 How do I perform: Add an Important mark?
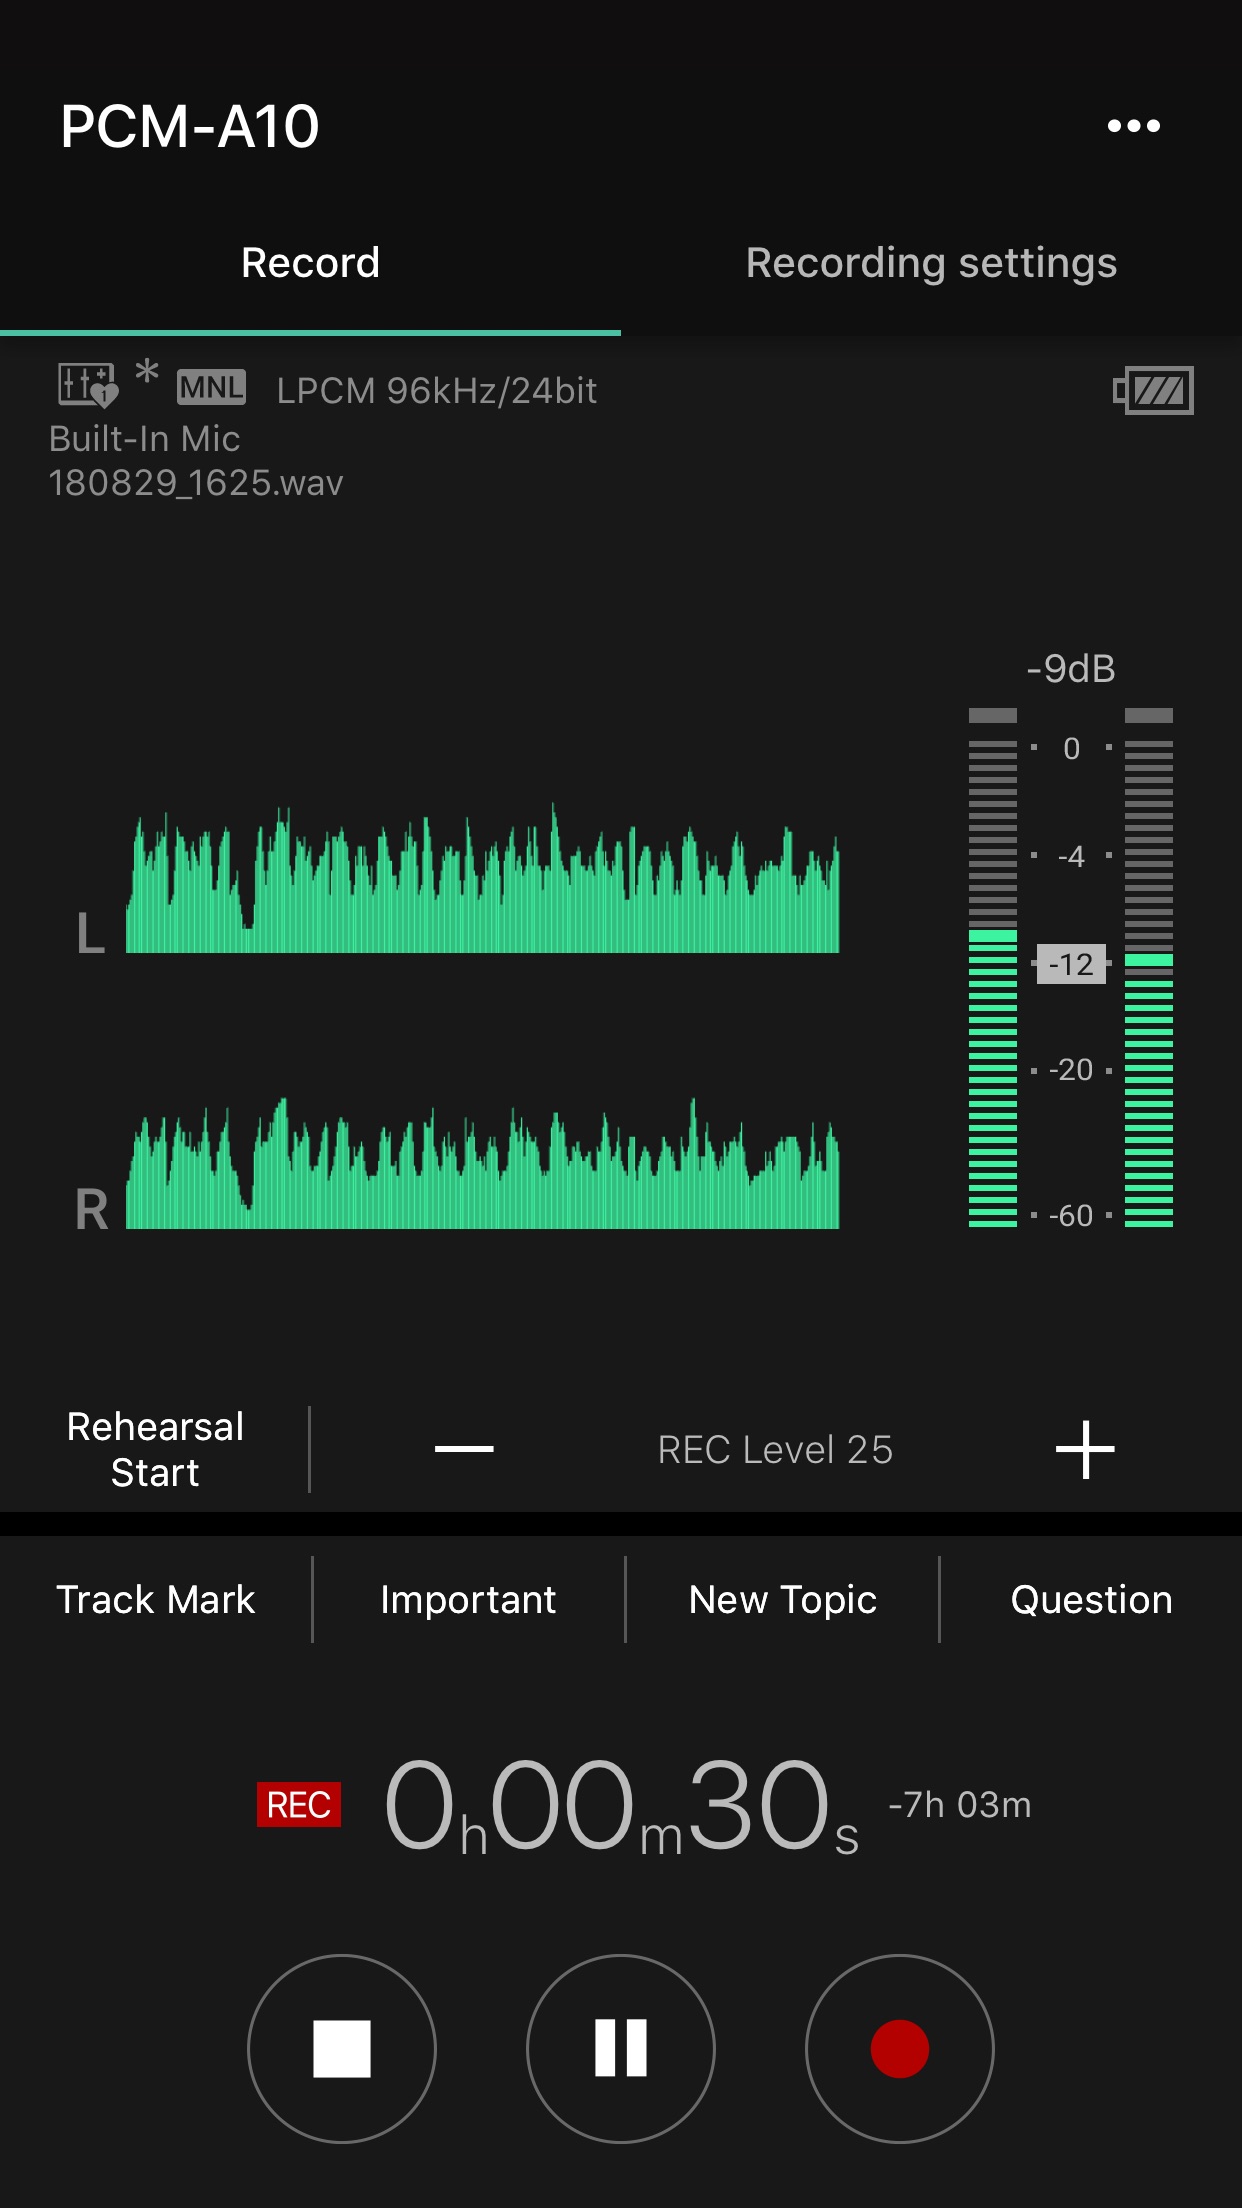[468, 1600]
